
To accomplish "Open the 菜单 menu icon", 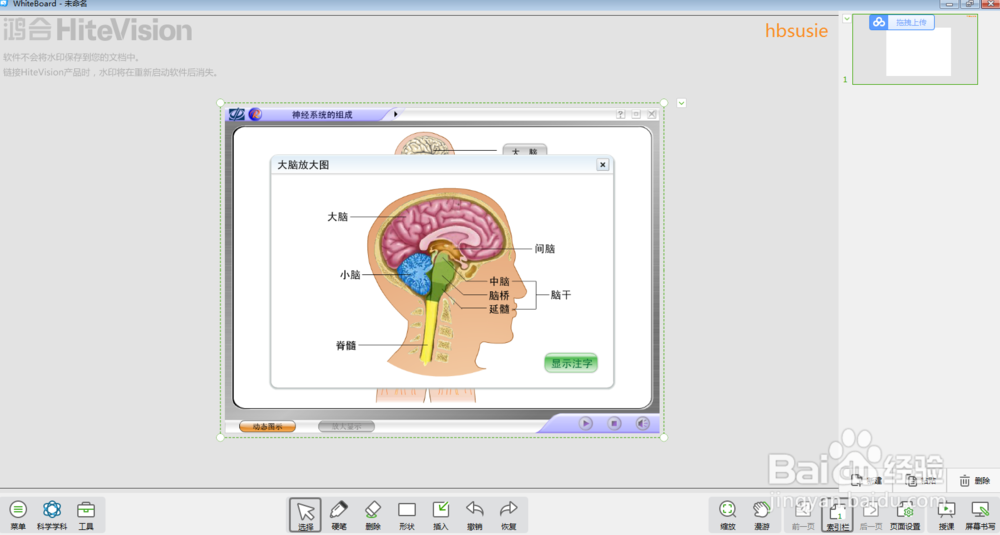I will tap(18, 515).
